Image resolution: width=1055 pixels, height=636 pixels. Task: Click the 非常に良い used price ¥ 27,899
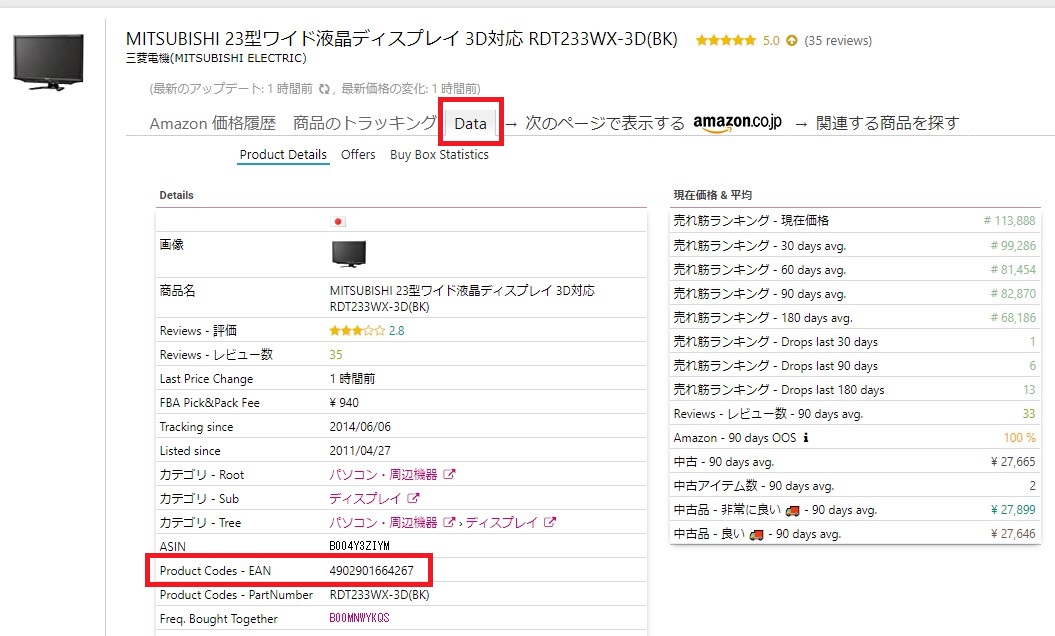1013,509
